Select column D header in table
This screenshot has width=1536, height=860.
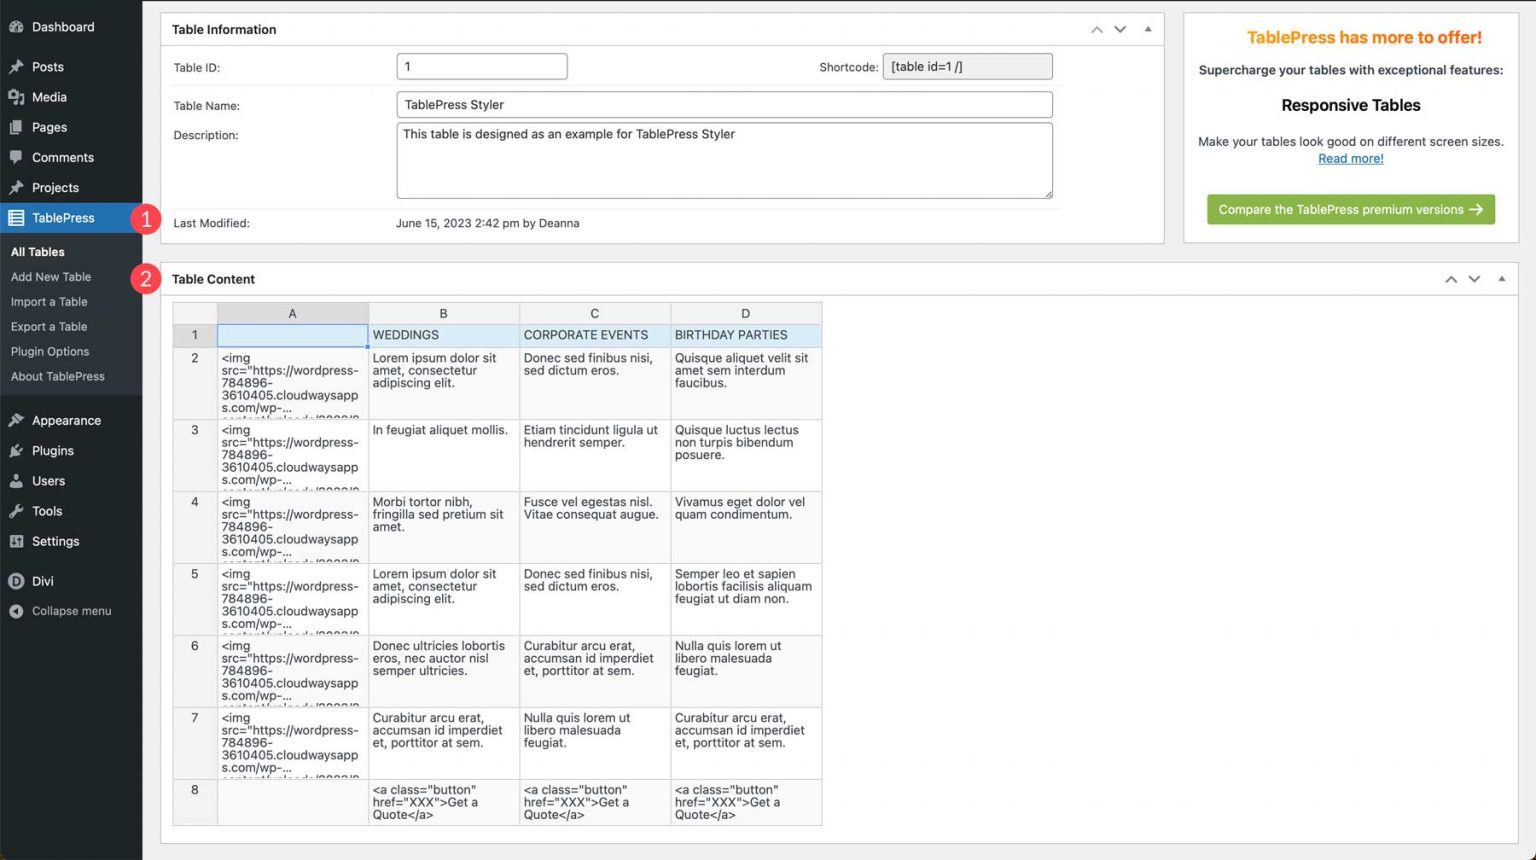click(745, 313)
